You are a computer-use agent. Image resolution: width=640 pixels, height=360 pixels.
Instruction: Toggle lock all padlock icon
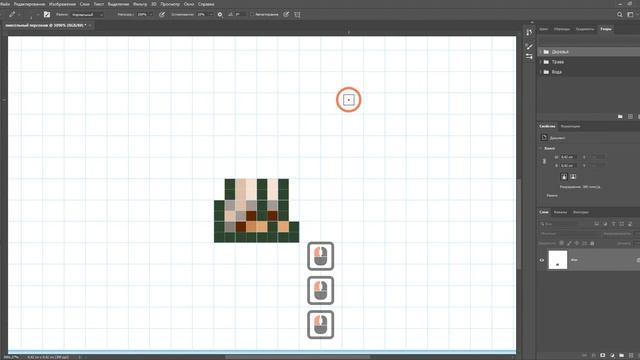click(x=592, y=243)
